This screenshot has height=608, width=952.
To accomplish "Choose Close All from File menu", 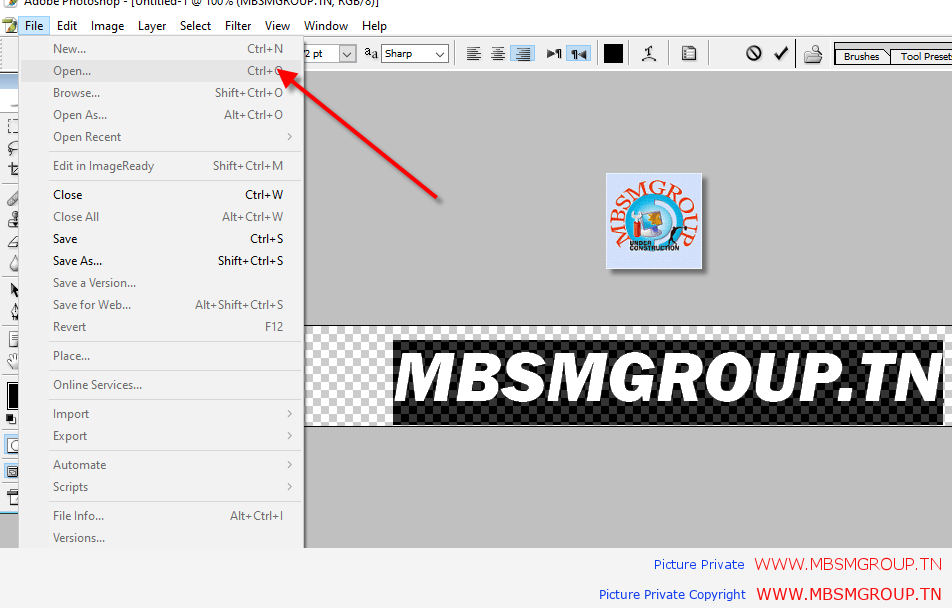I will pos(161,217).
